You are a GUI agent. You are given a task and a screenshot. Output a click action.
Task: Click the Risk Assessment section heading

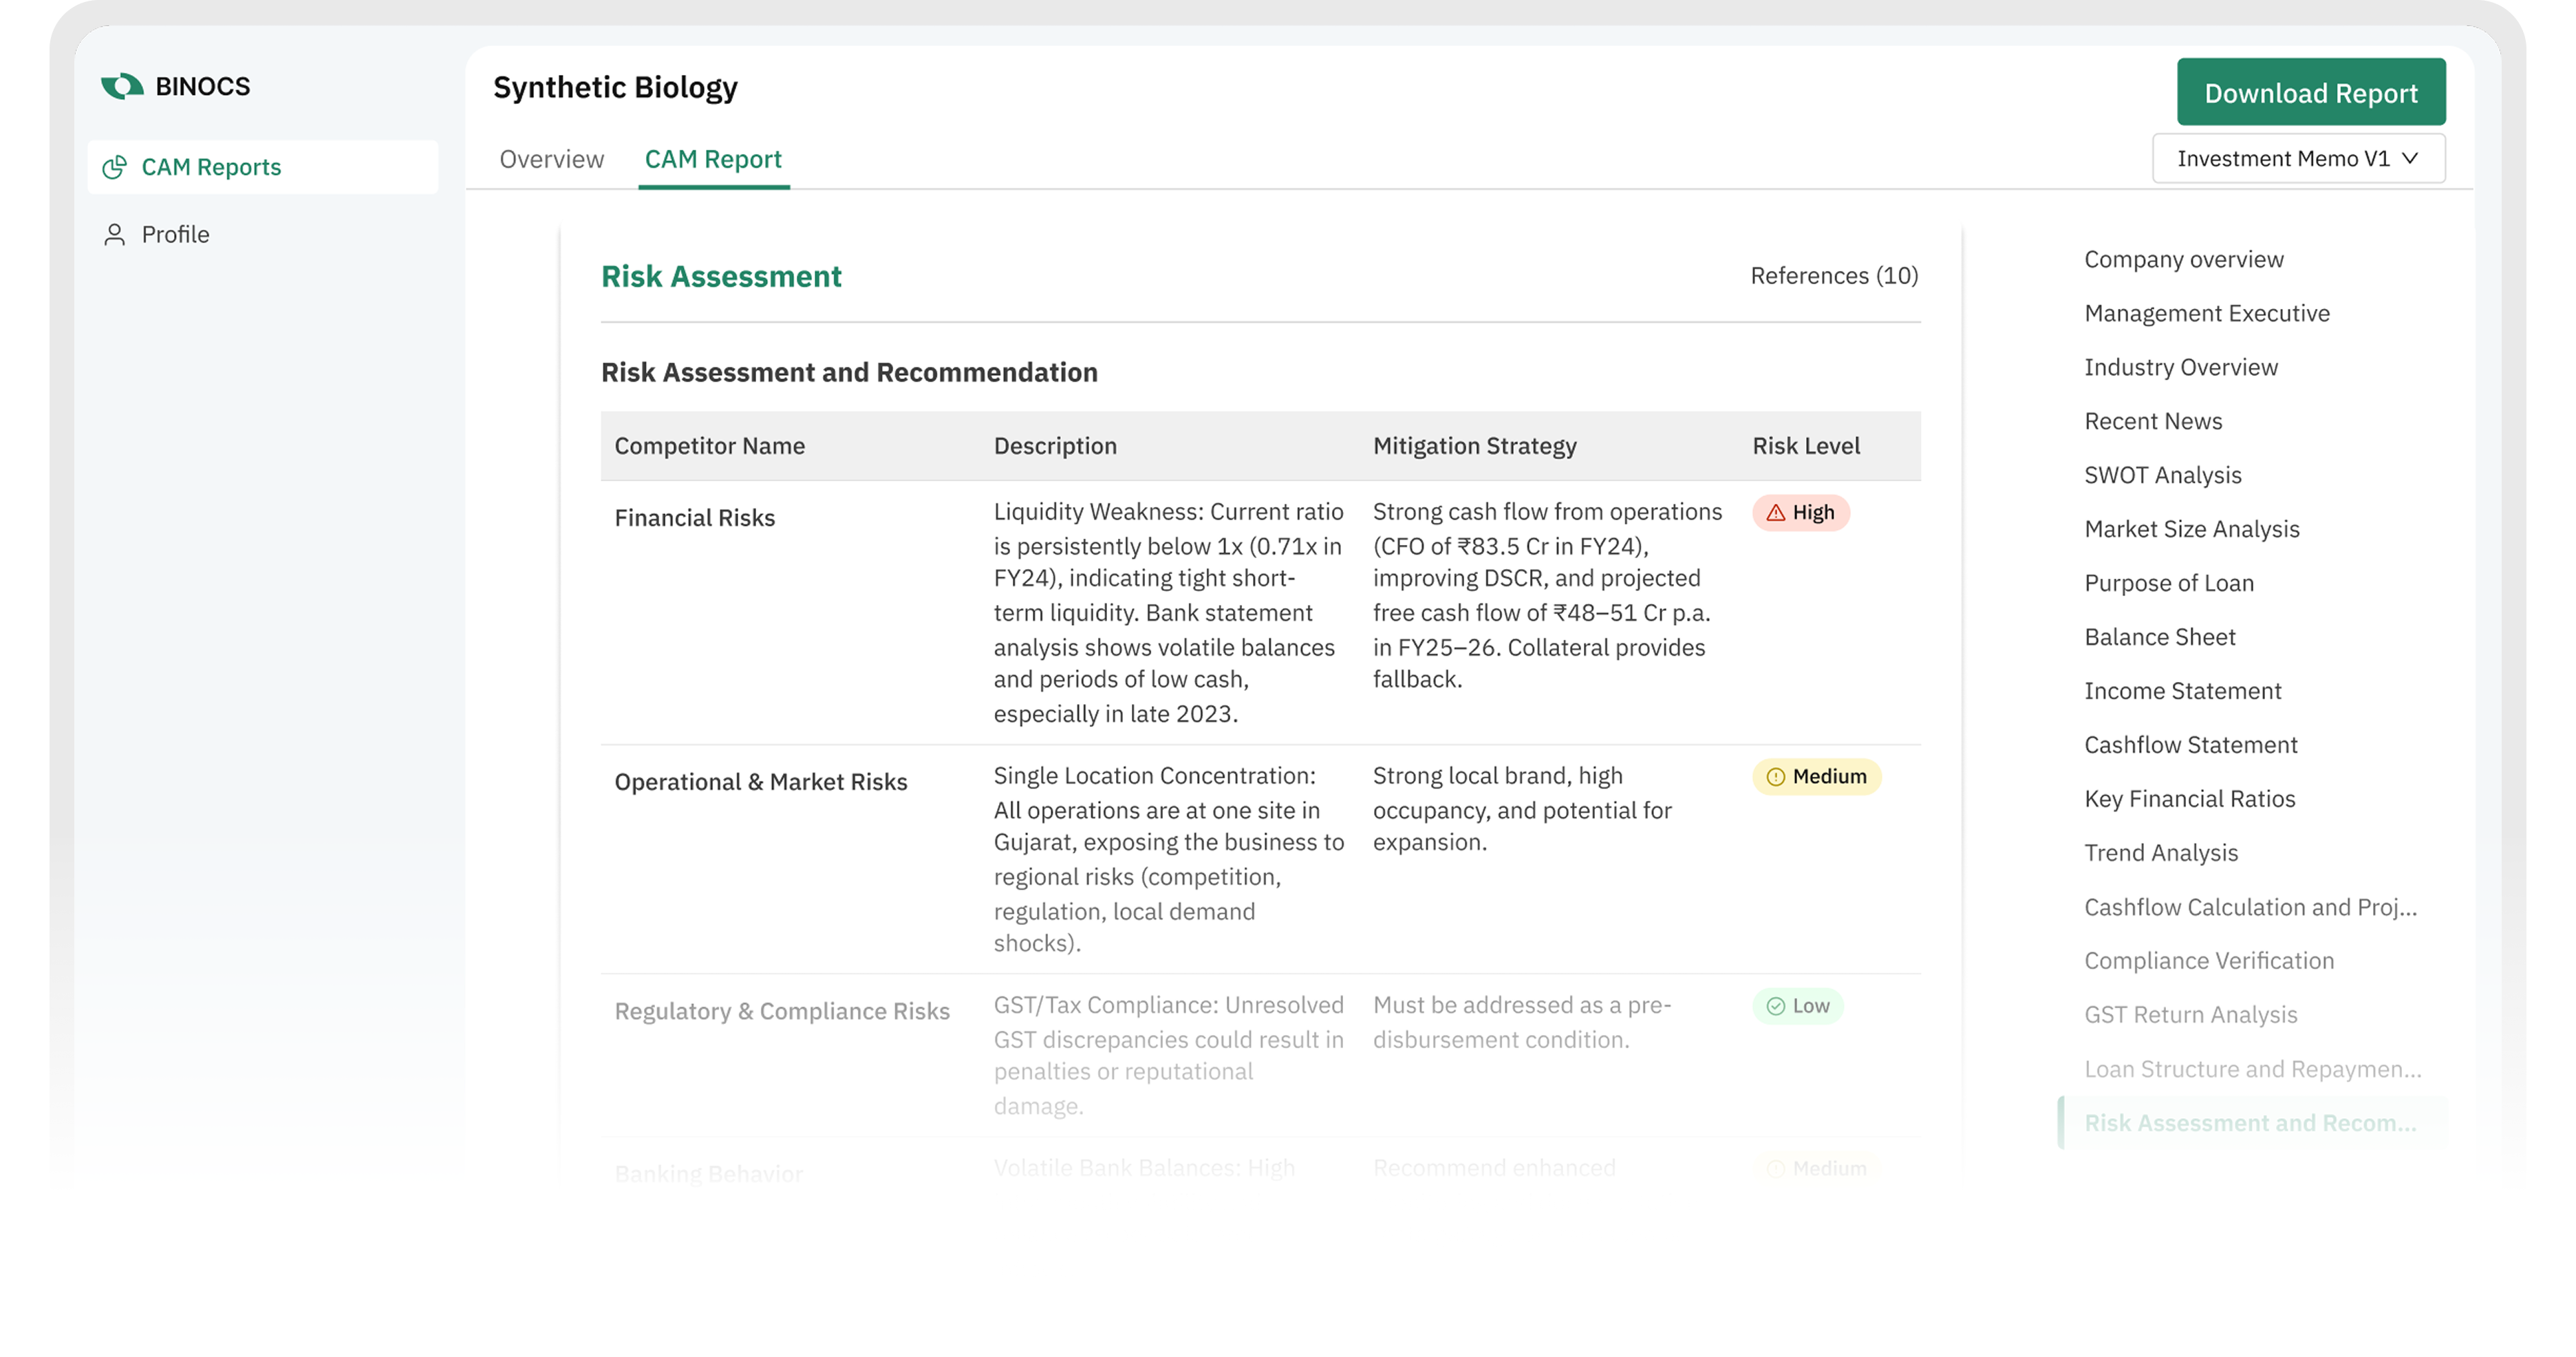point(721,276)
